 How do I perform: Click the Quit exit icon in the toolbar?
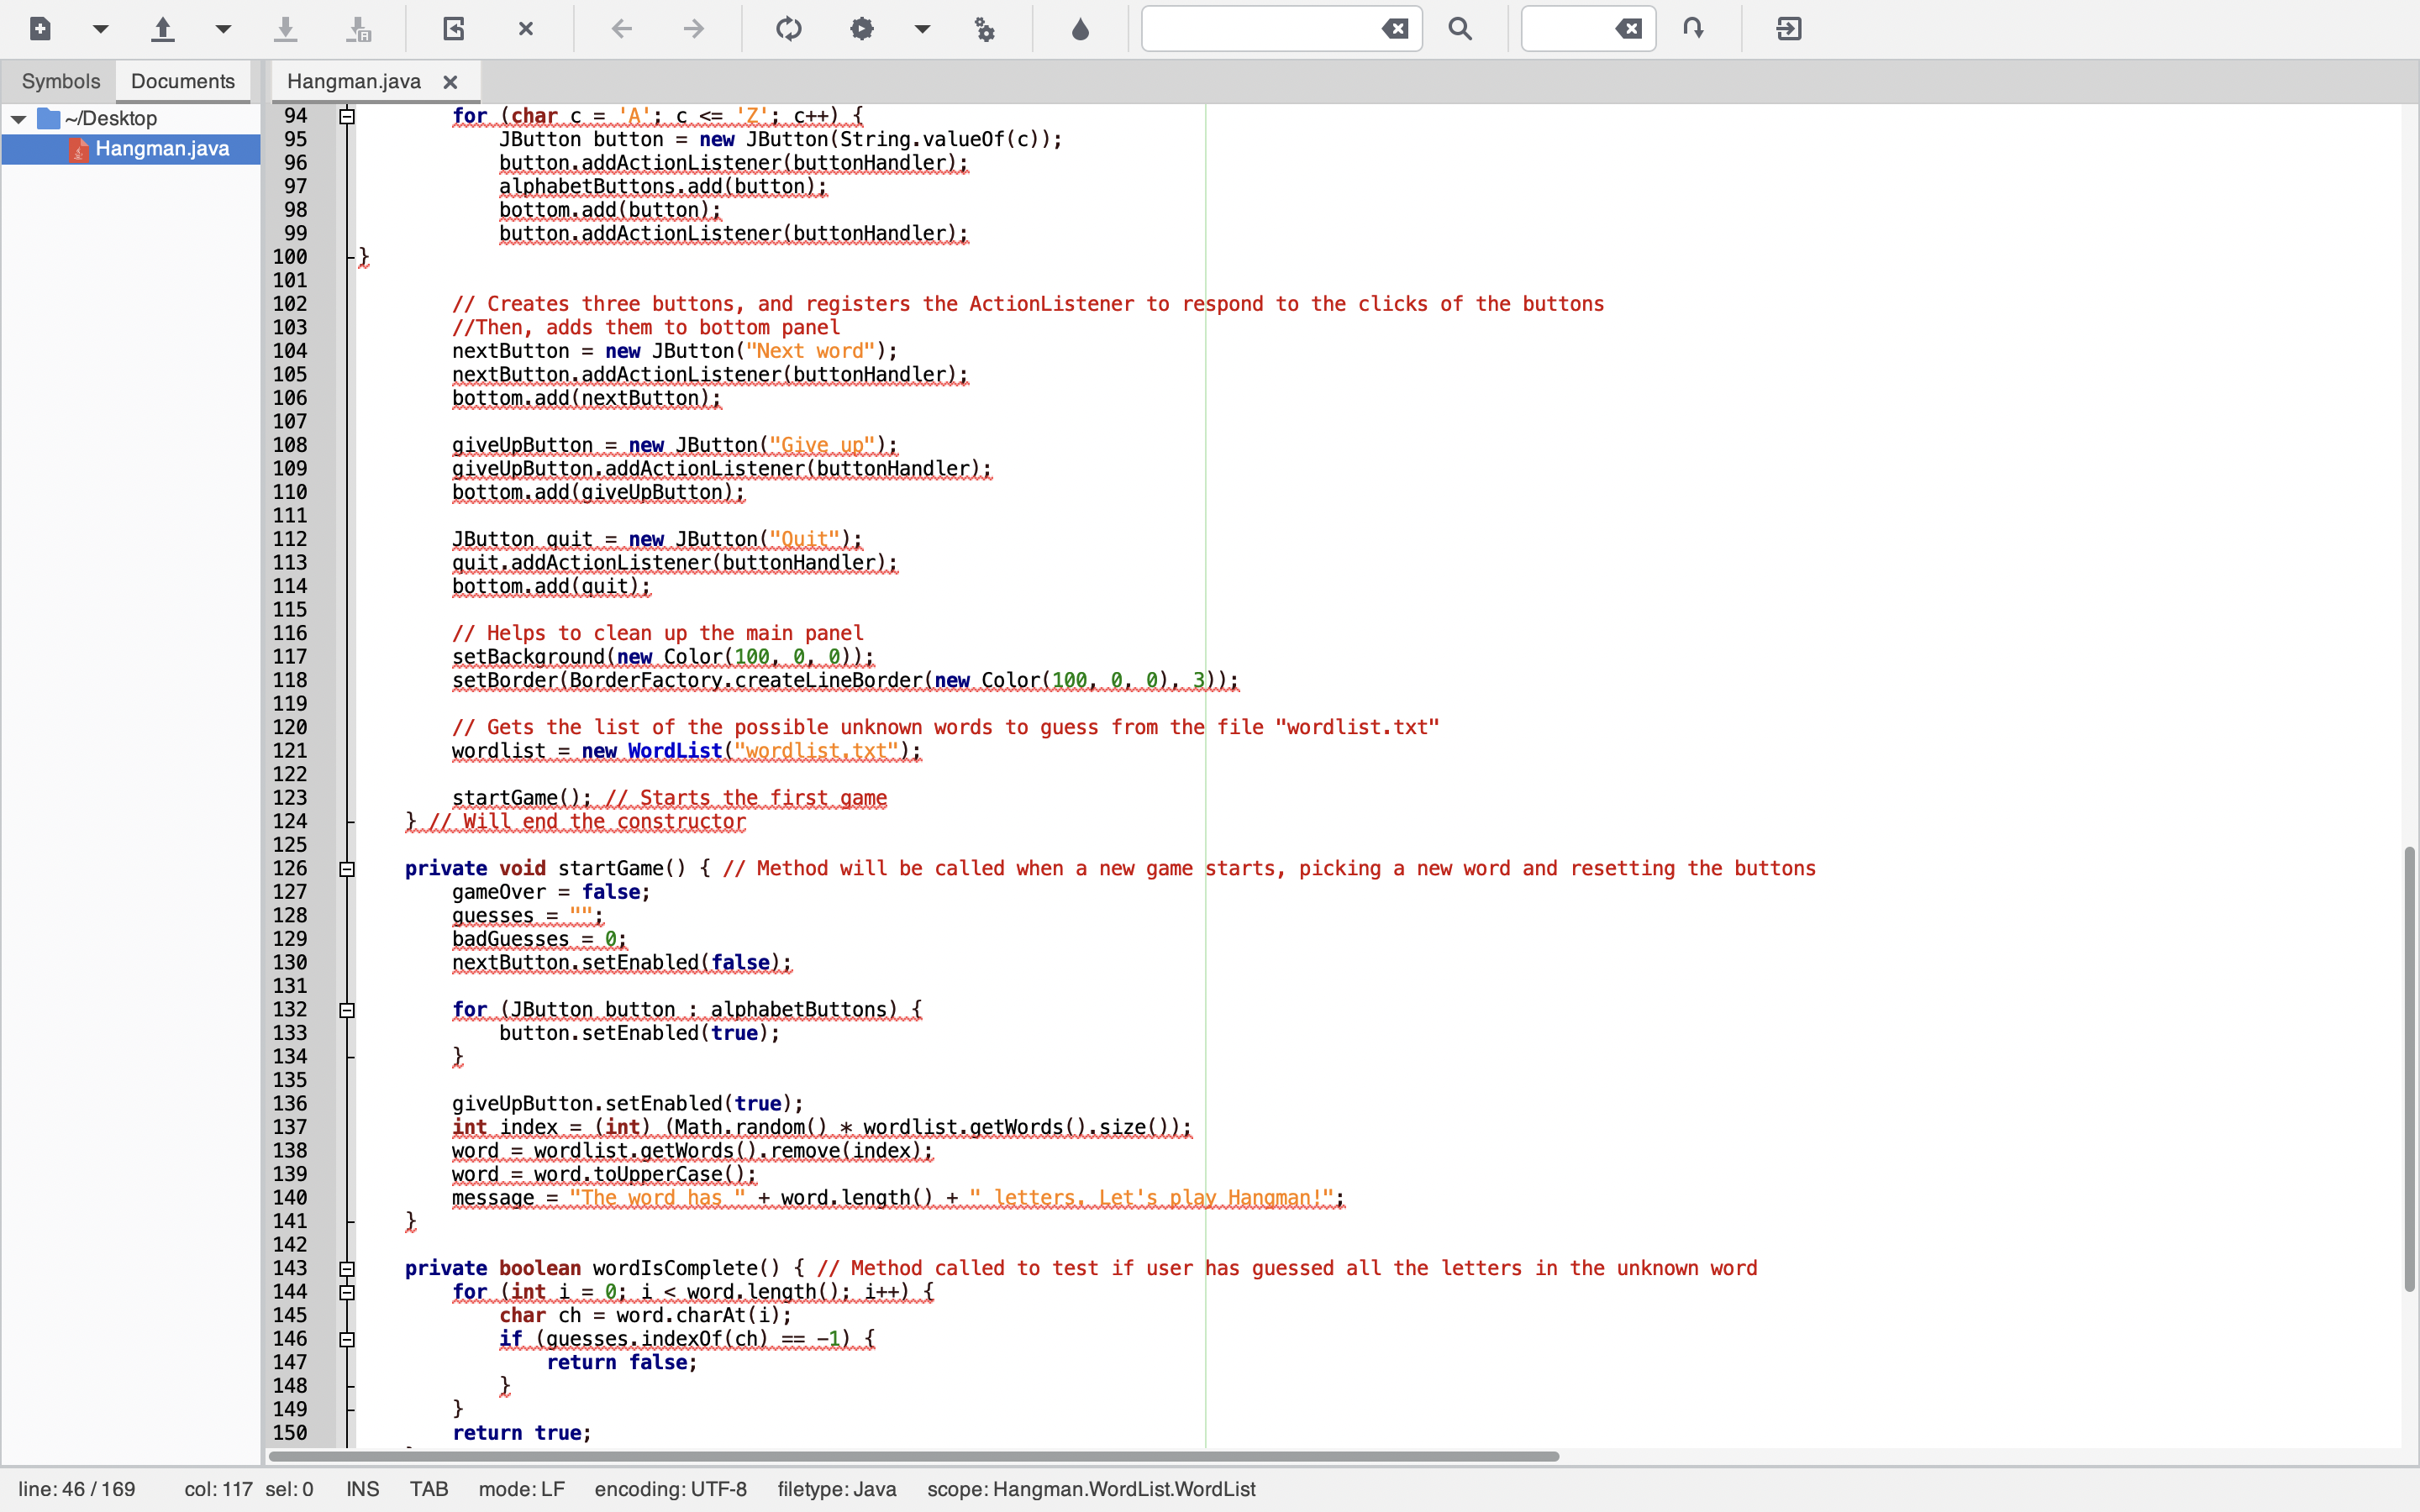pyautogui.click(x=1789, y=29)
